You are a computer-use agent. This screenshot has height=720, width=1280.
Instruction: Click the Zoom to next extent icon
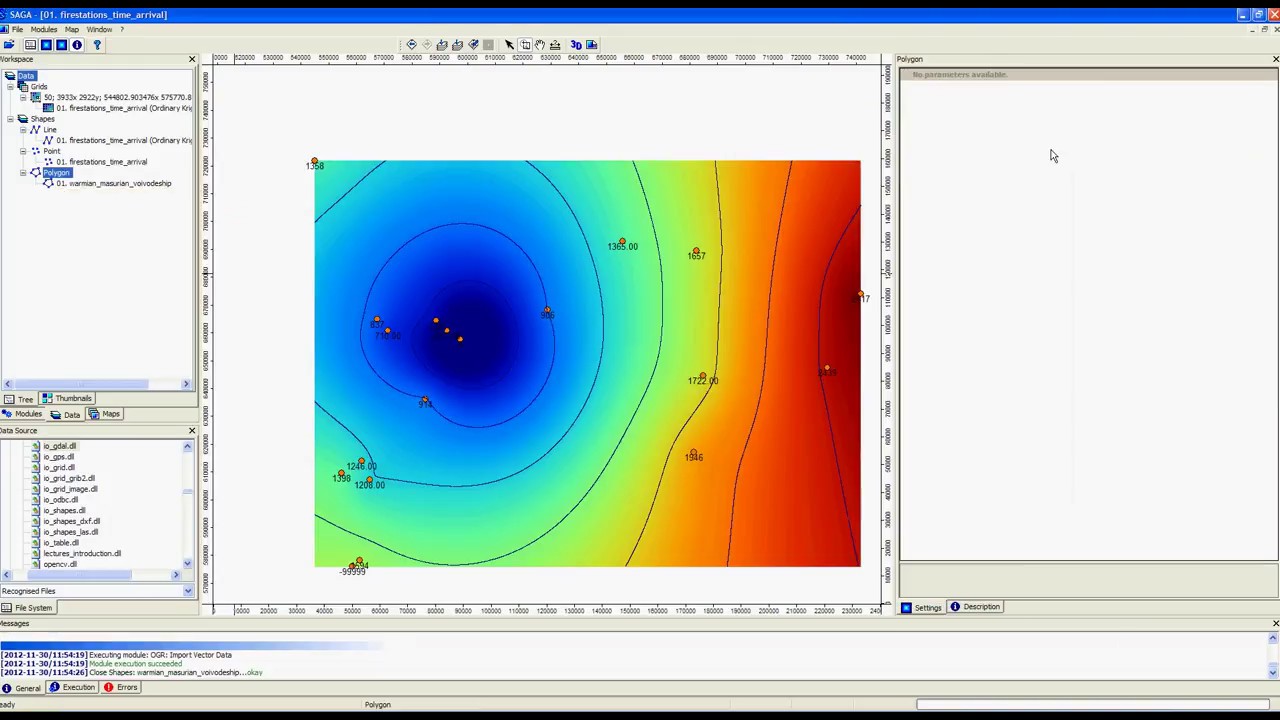427,45
